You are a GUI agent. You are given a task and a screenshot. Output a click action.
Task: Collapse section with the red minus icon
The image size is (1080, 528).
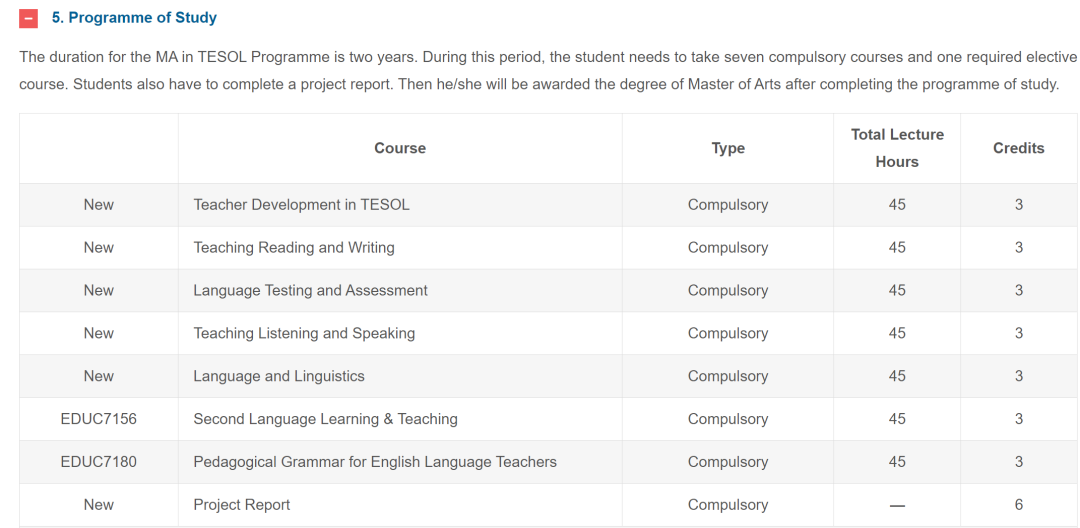click(x=28, y=18)
